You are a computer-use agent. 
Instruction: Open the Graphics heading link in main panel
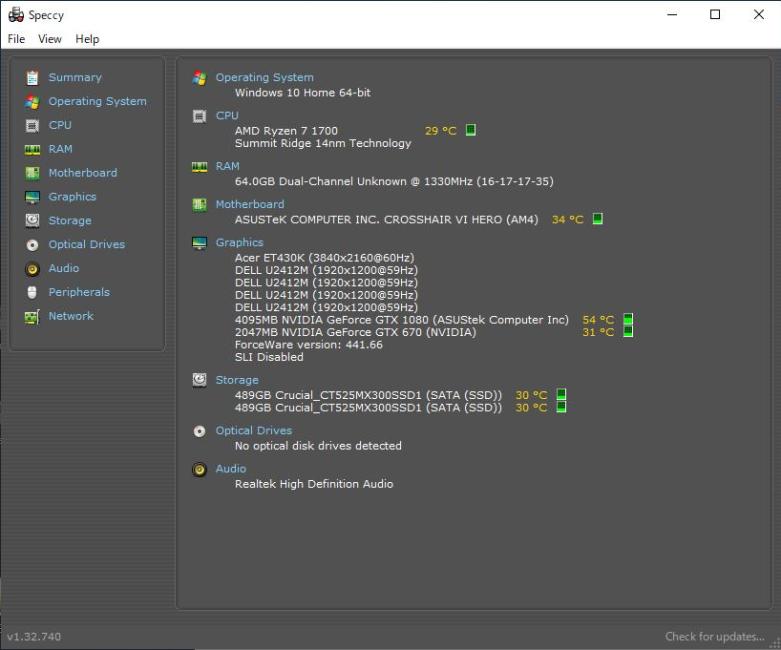click(239, 242)
